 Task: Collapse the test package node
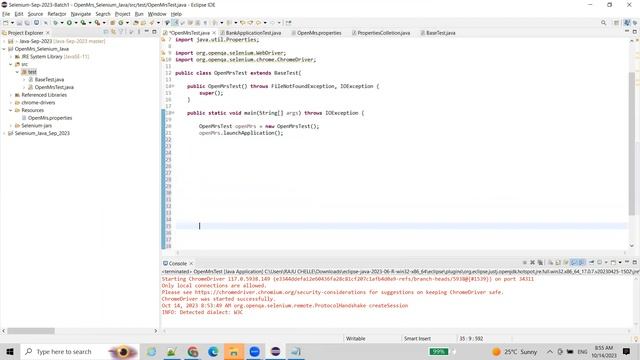(17, 72)
